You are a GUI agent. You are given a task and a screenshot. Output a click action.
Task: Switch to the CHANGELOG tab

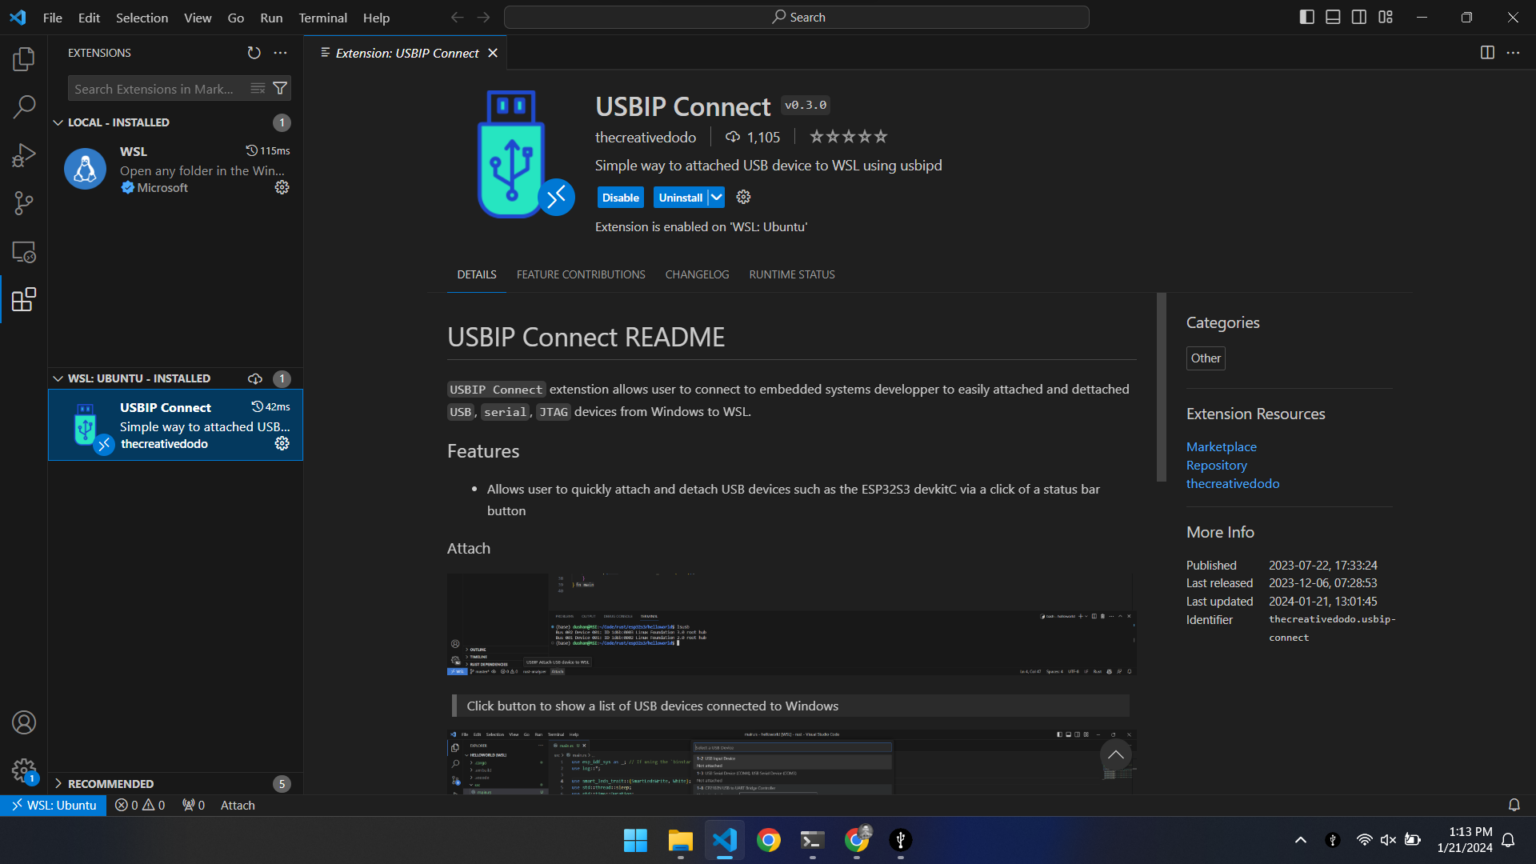click(697, 274)
